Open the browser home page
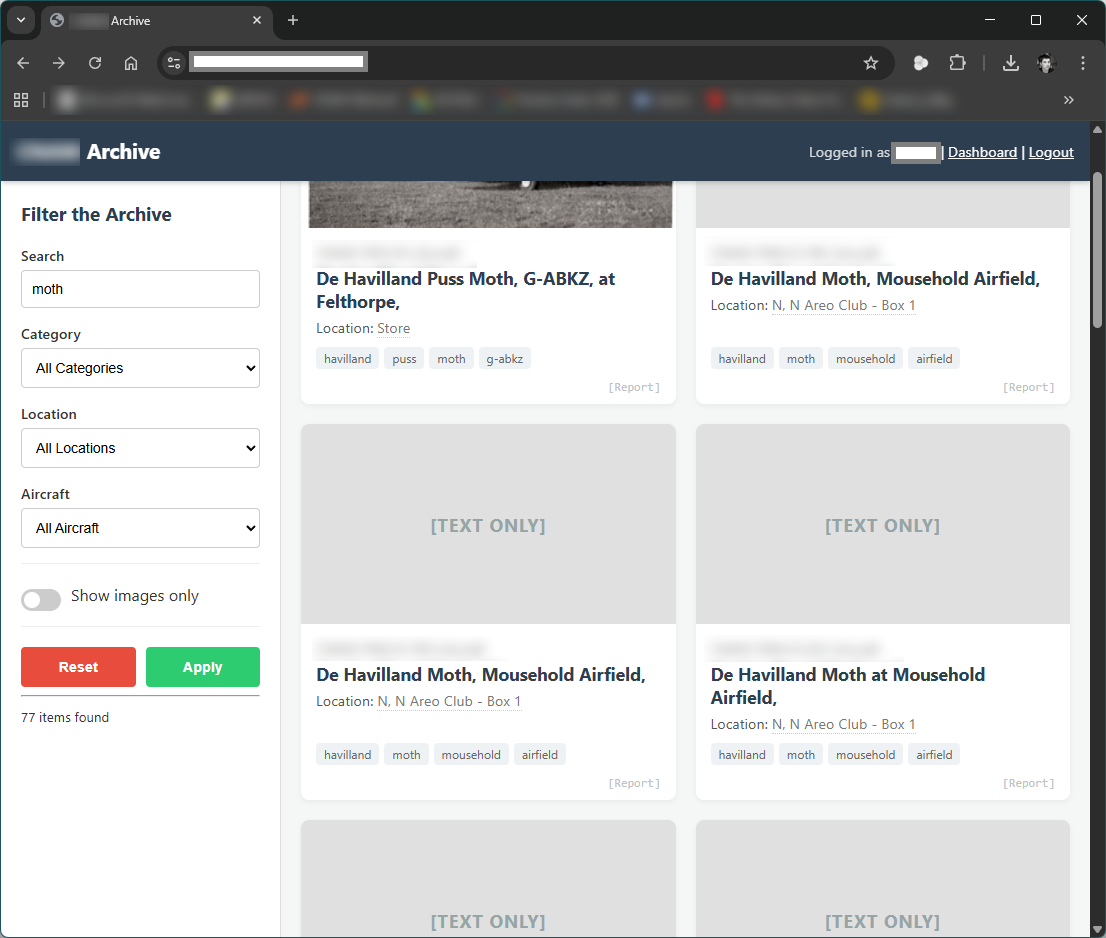Image resolution: width=1106 pixels, height=938 pixels. (x=130, y=63)
